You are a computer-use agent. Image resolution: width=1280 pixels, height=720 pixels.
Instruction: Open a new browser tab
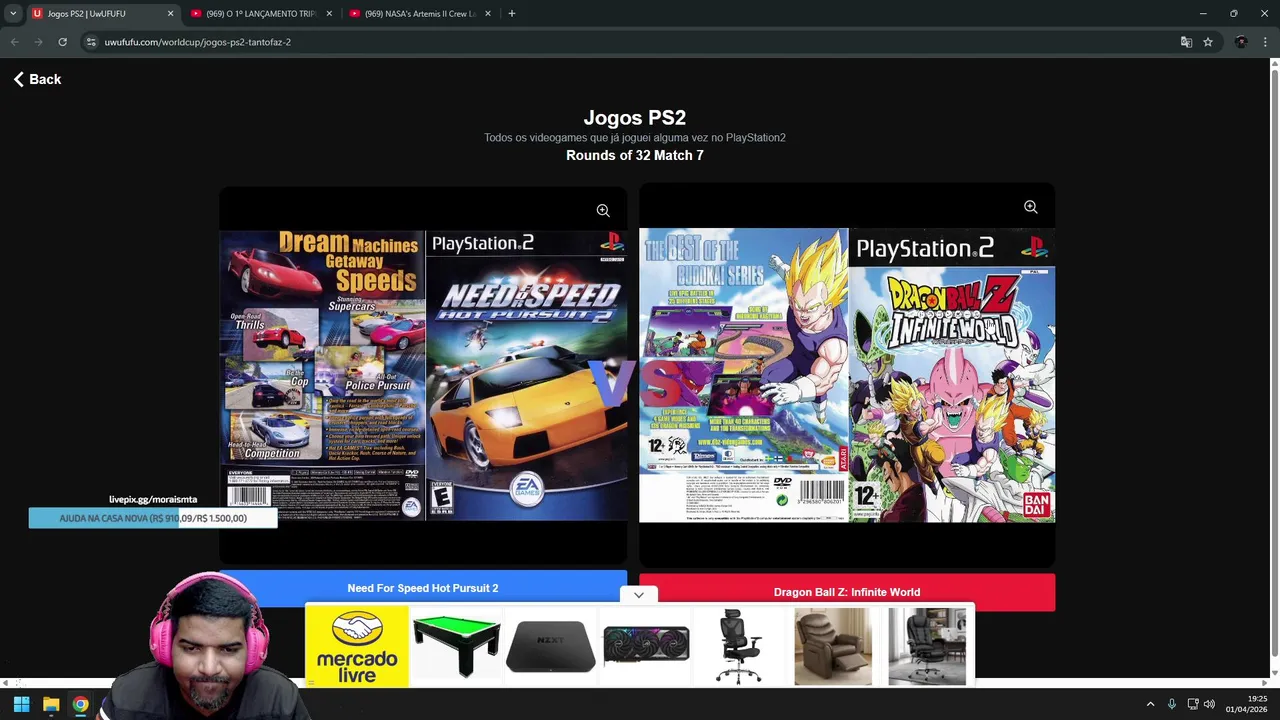point(512,14)
